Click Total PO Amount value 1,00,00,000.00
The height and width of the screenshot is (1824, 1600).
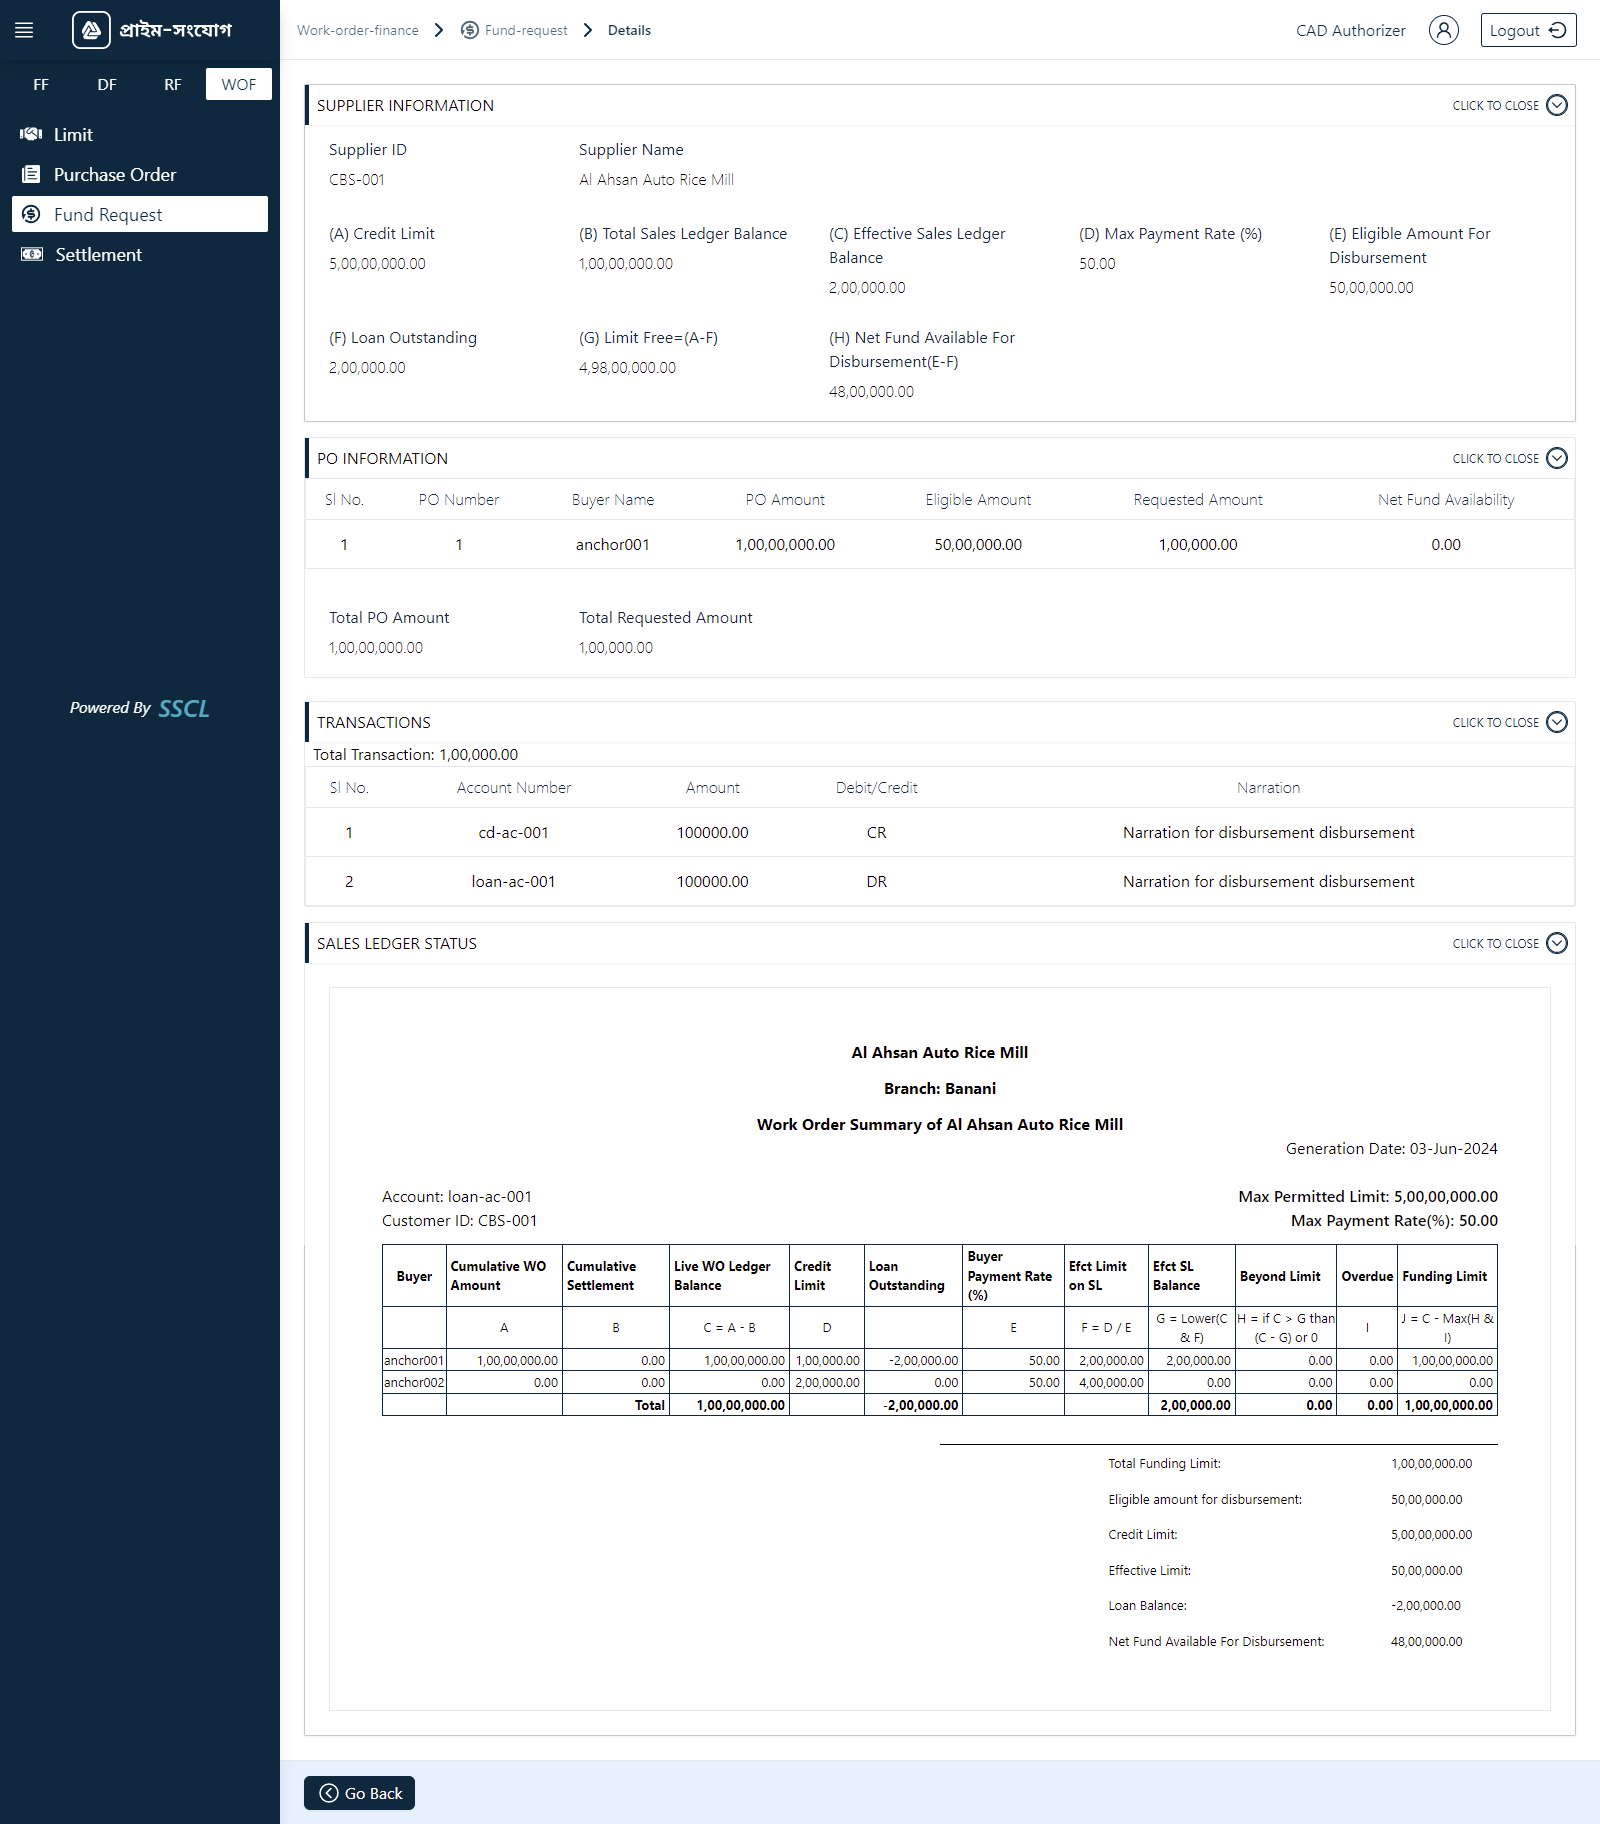pyautogui.click(x=376, y=648)
